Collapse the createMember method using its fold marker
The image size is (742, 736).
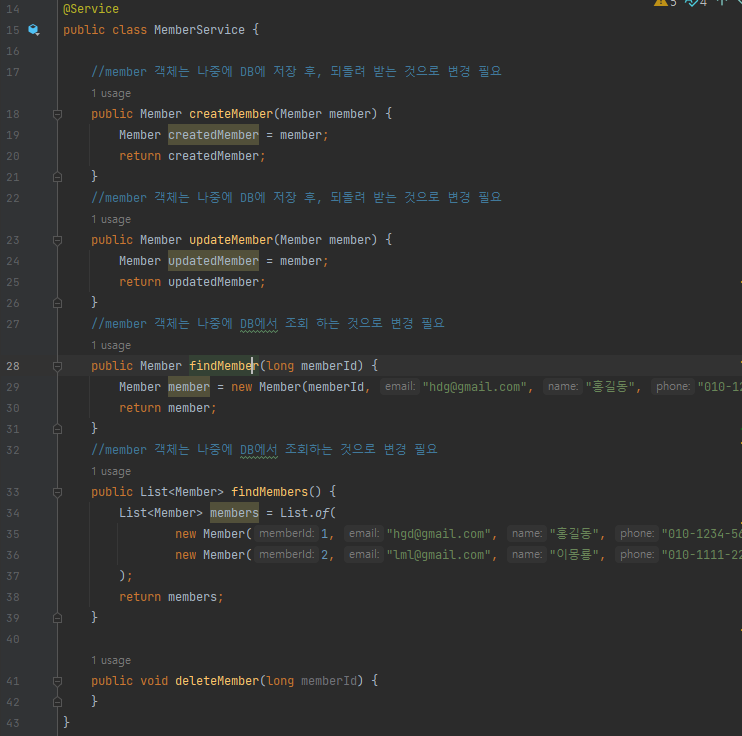pos(57,114)
